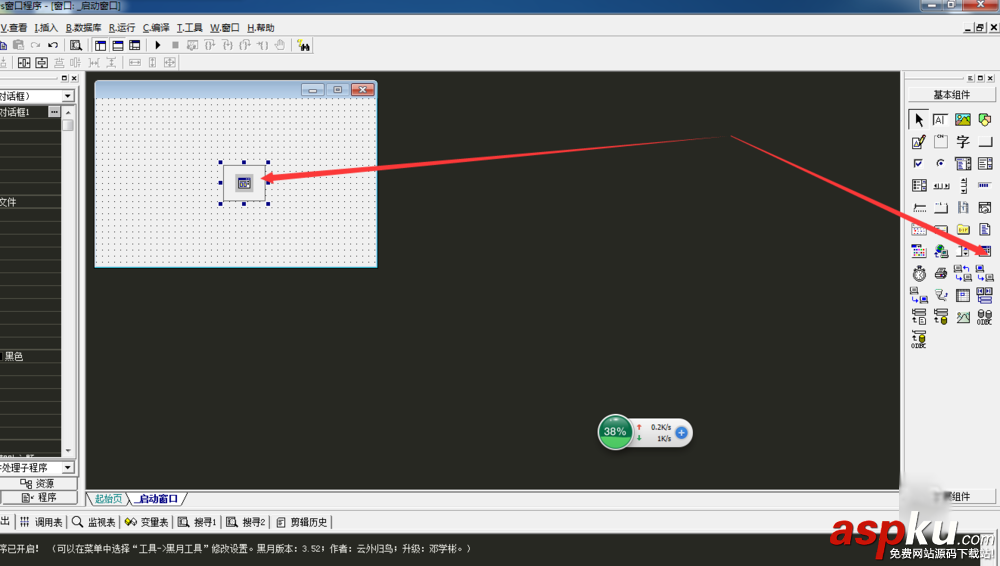Select the pointer tool in component palette
Image resolution: width=1000 pixels, height=566 pixels.
click(918, 119)
